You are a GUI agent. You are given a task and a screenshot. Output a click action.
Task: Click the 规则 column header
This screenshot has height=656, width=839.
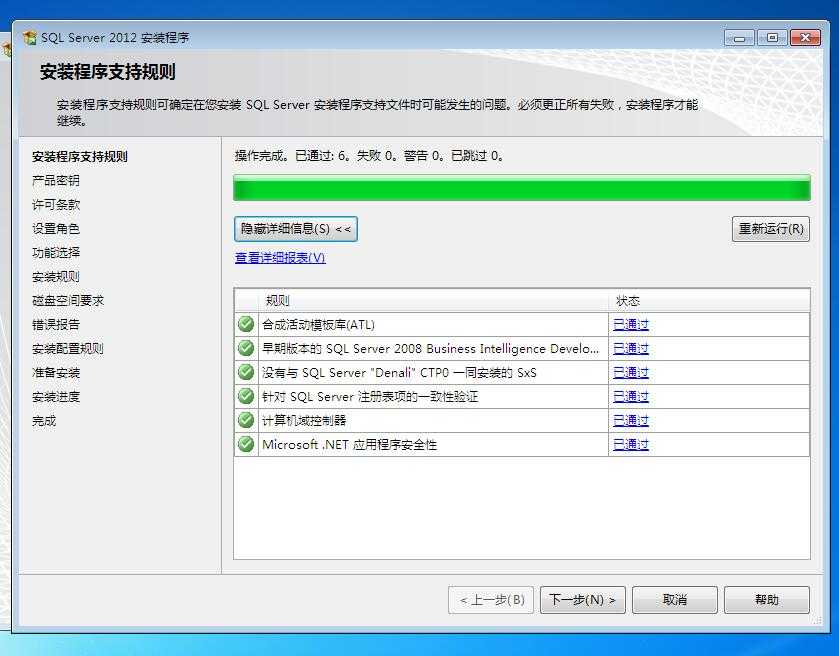433,301
